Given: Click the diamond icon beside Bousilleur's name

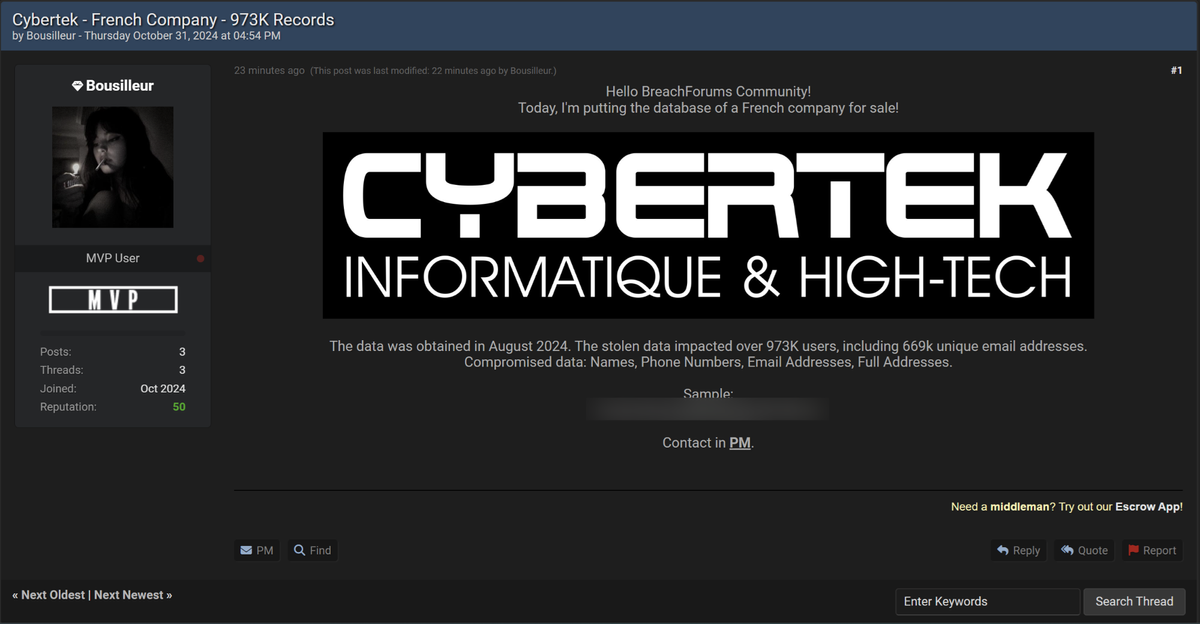Looking at the screenshot, I should click(x=78, y=85).
